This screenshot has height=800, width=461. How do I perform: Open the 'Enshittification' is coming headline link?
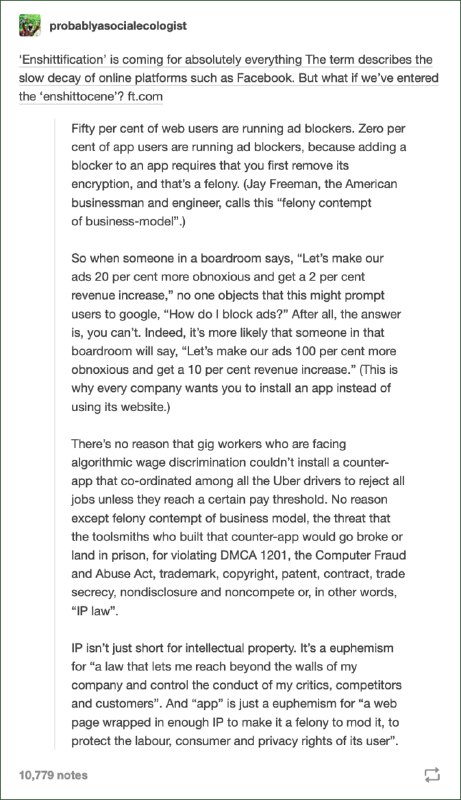click(228, 78)
